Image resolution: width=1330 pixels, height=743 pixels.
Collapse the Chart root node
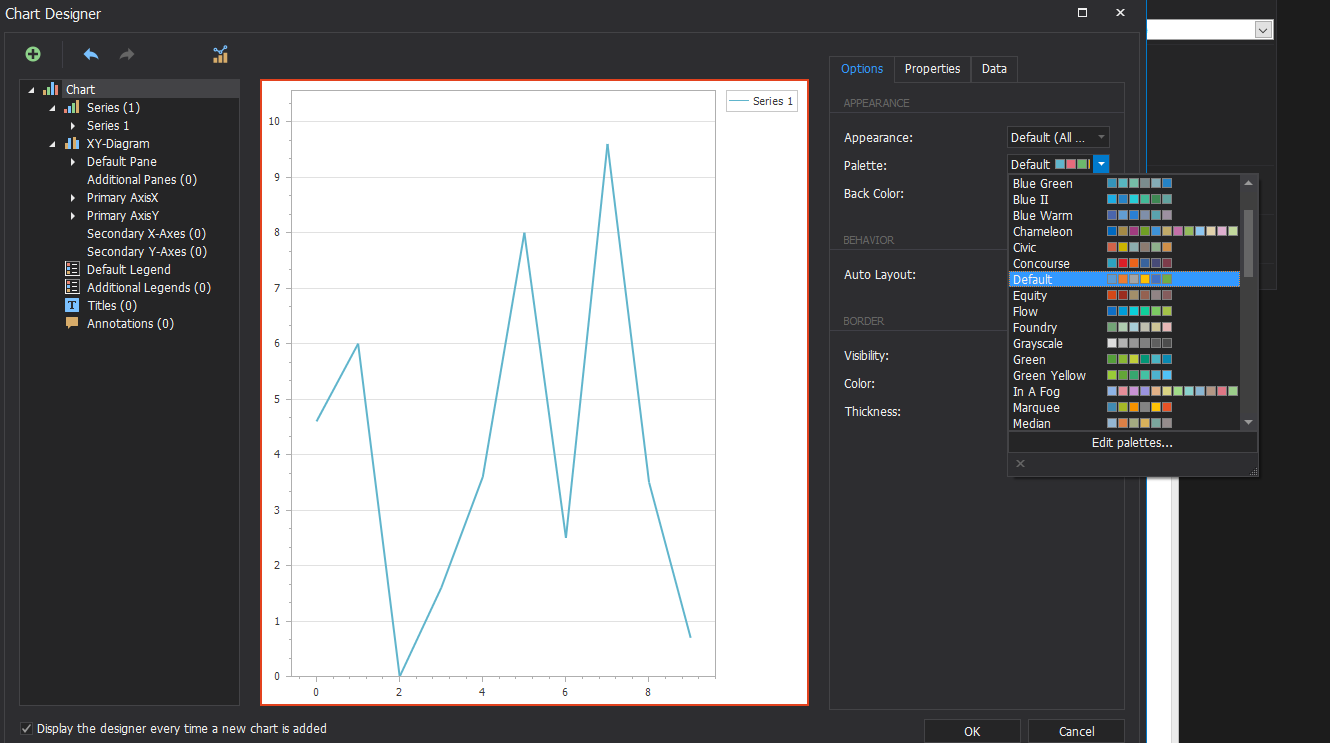click(32, 90)
